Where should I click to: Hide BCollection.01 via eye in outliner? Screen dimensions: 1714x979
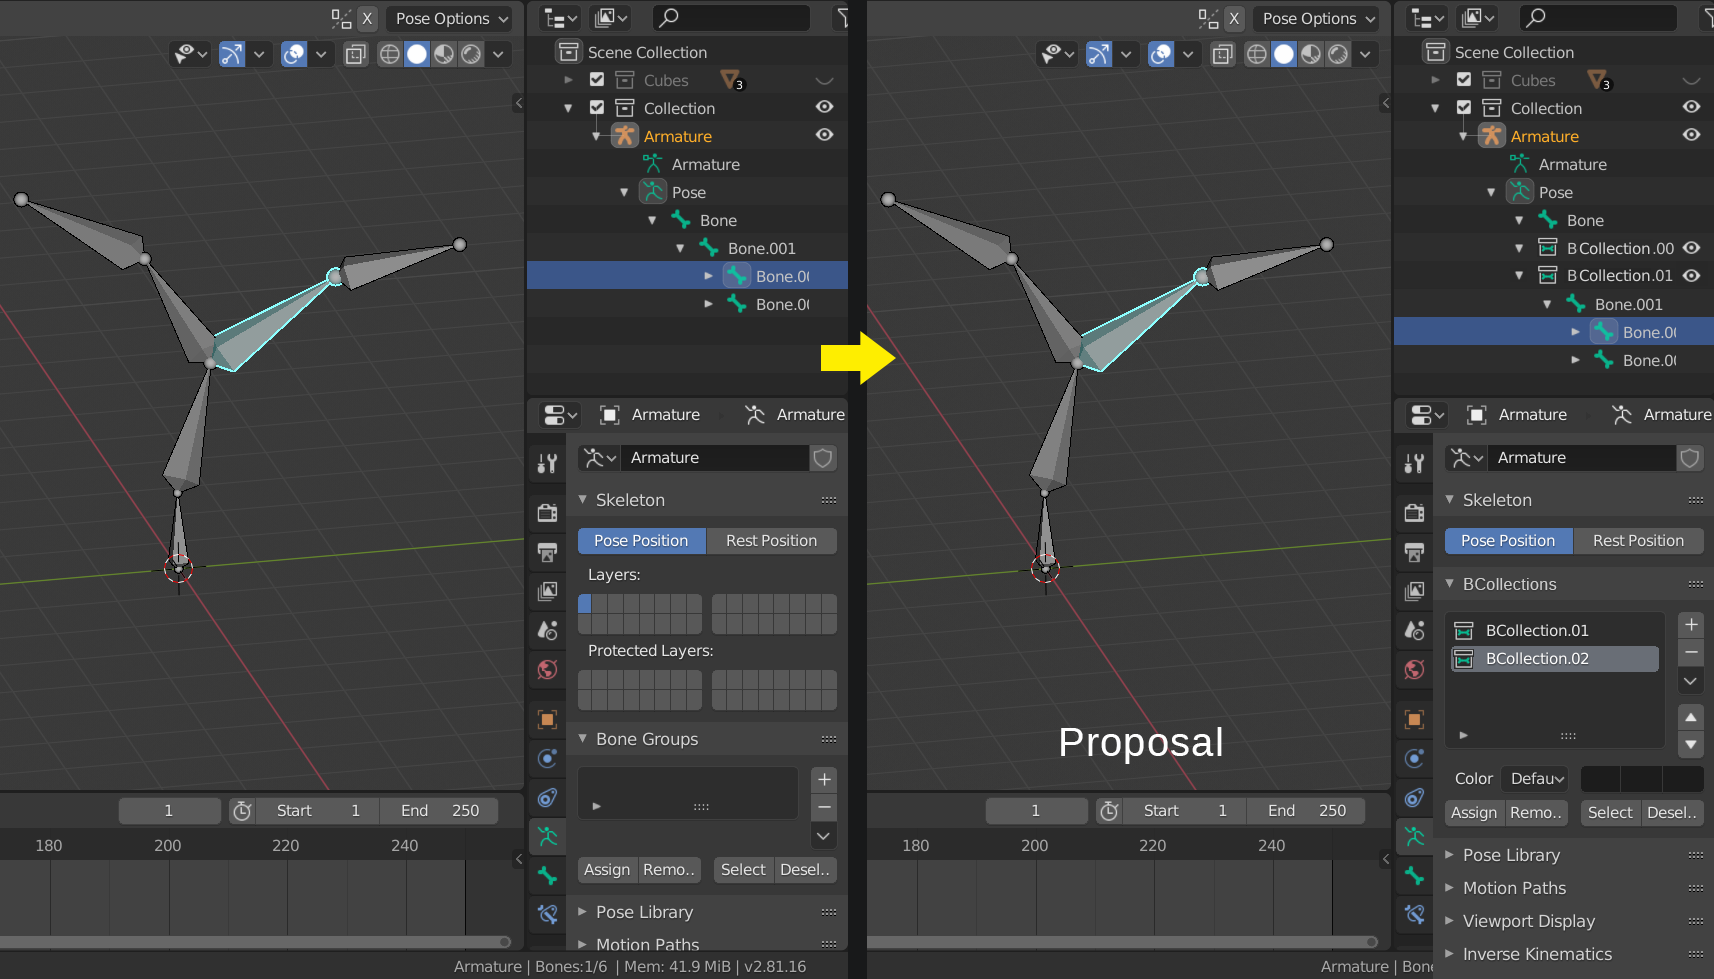point(1691,275)
